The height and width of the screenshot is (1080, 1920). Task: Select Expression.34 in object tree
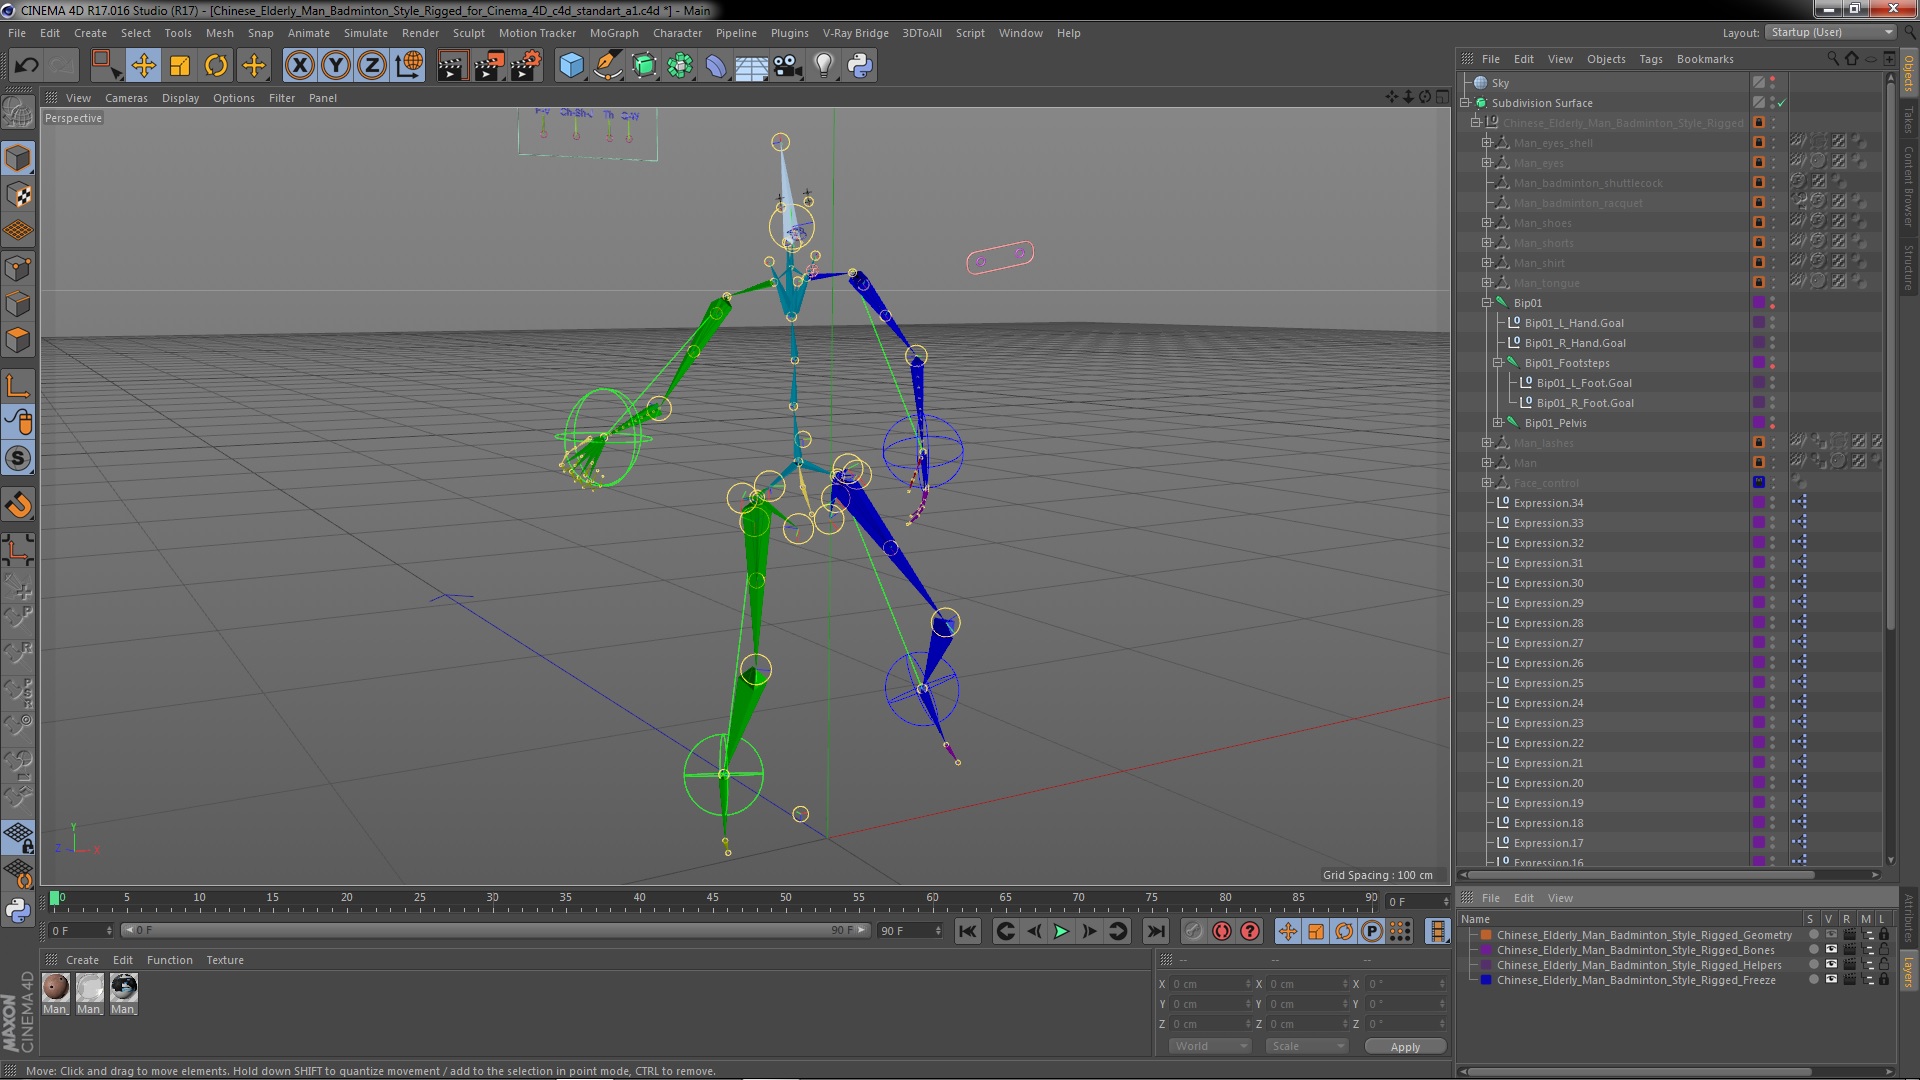coord(1548,503)
